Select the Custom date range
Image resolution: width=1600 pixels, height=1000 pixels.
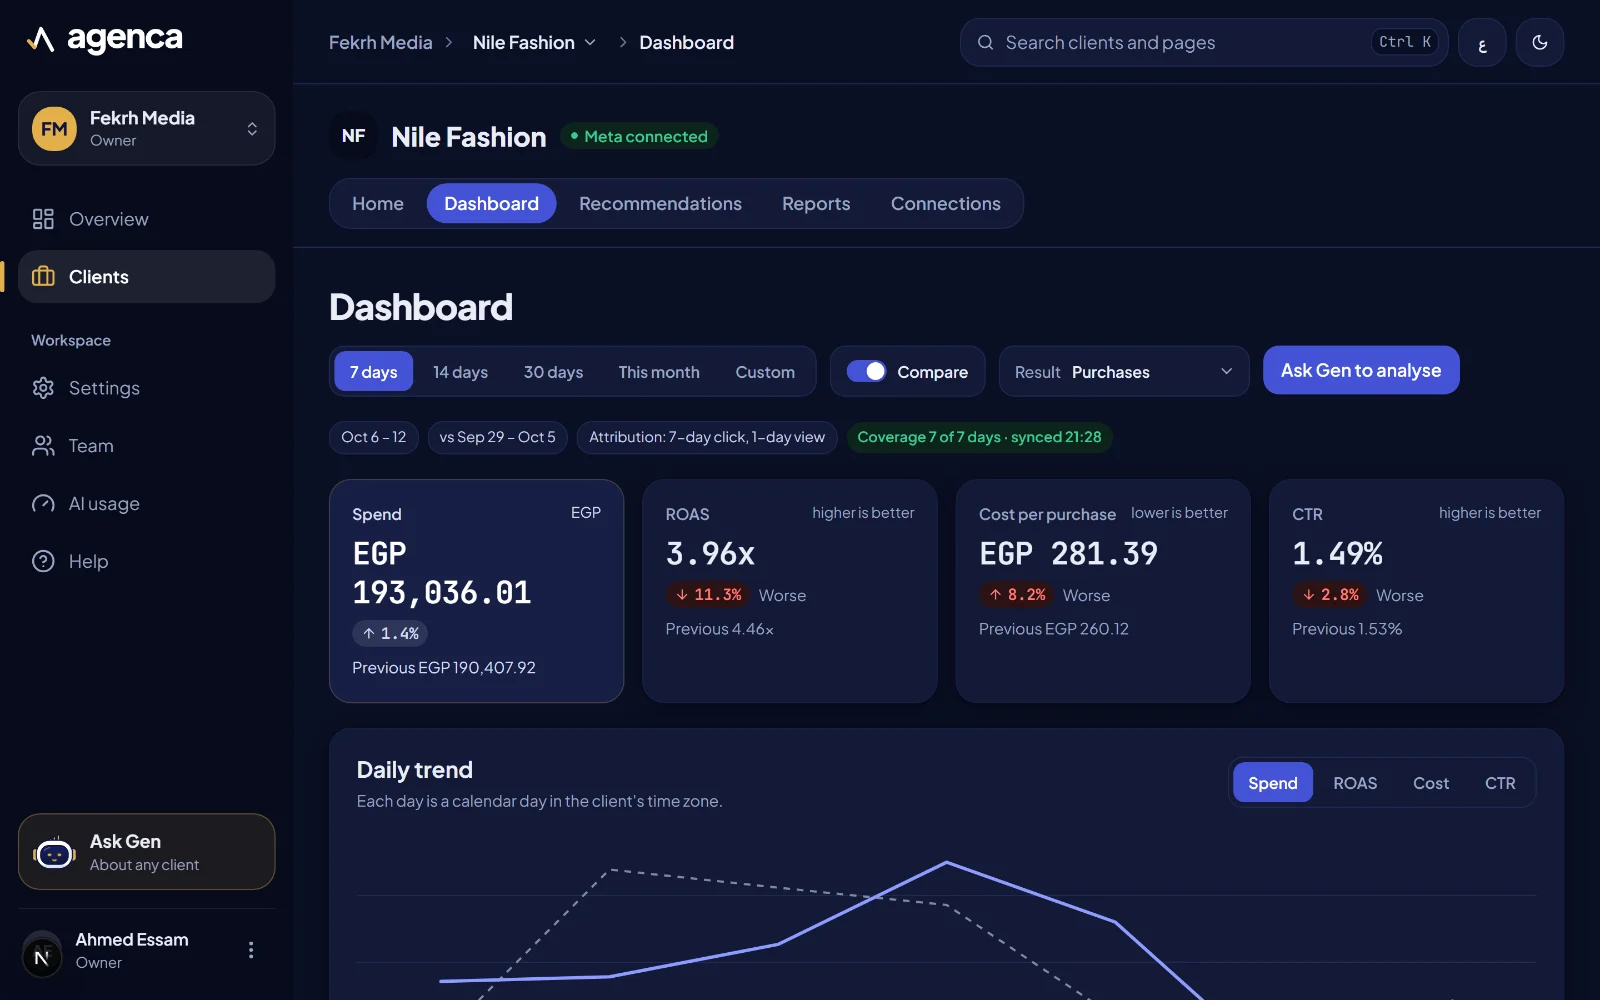(765, 372)
